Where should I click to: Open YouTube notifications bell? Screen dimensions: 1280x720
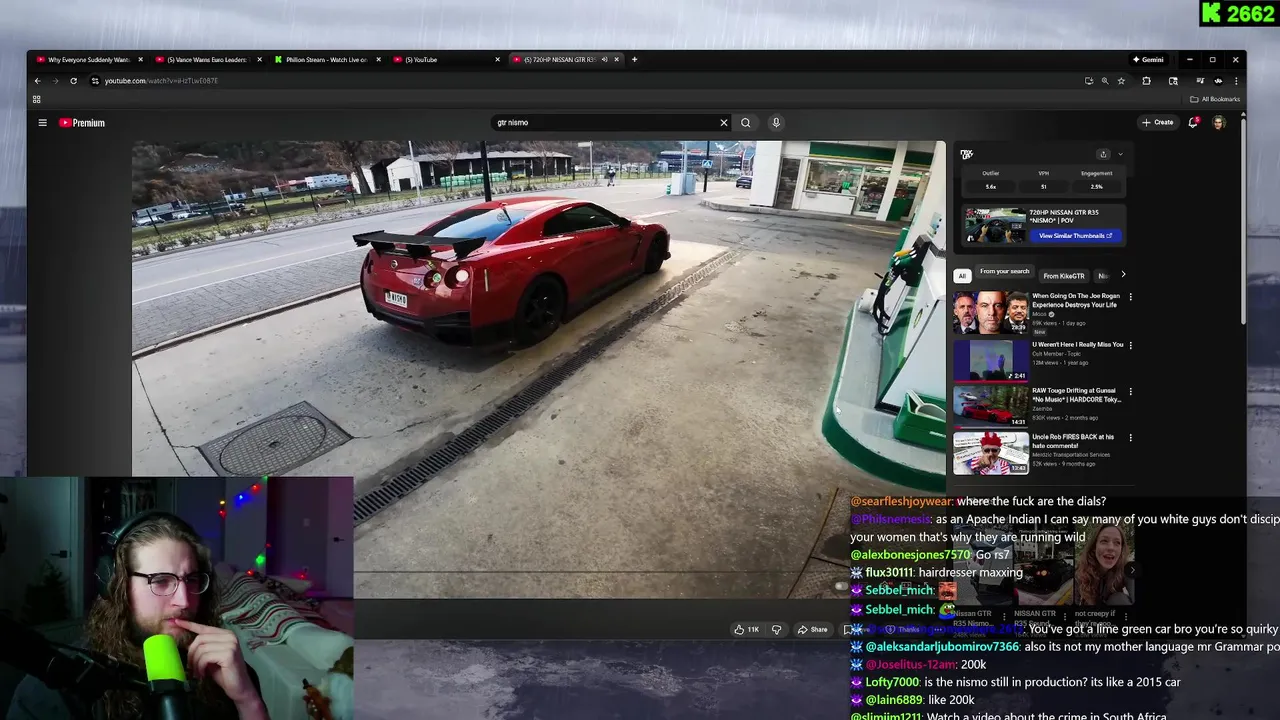(x=1193, y=123)
